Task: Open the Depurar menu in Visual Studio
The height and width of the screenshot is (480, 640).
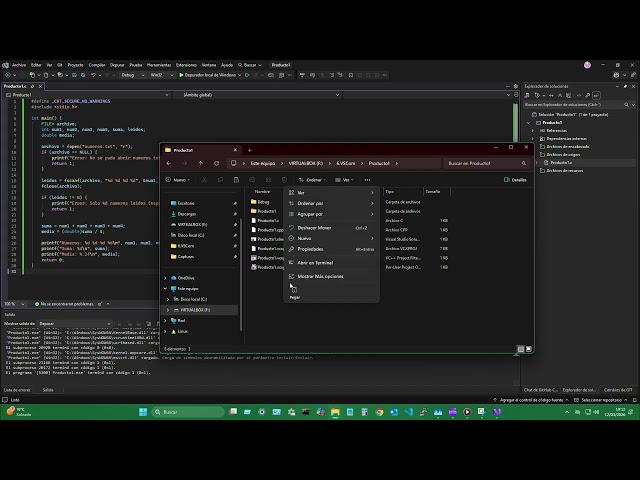Action: [117, 65]
